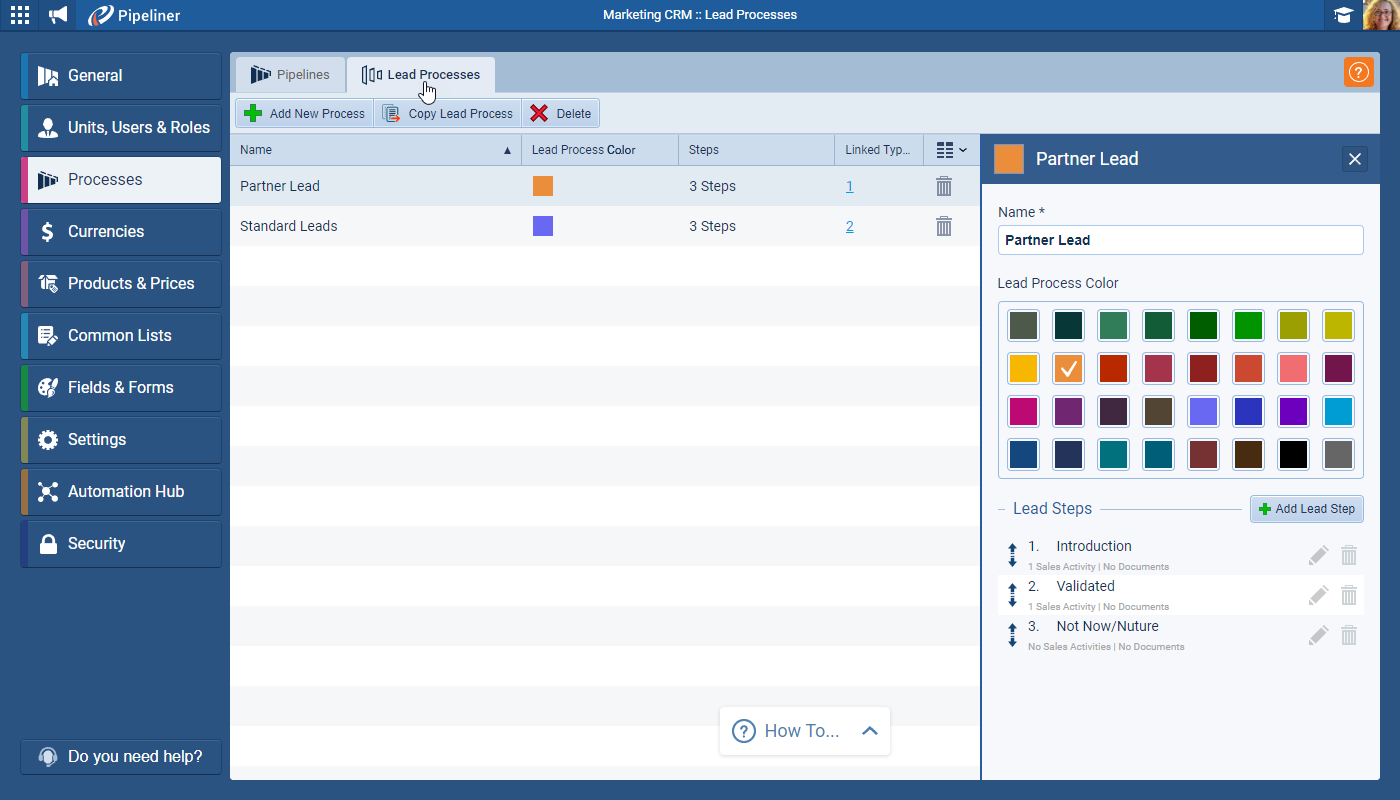
Task: Click the trash icon for Partner Lead row
Action: tap(943, 186)
